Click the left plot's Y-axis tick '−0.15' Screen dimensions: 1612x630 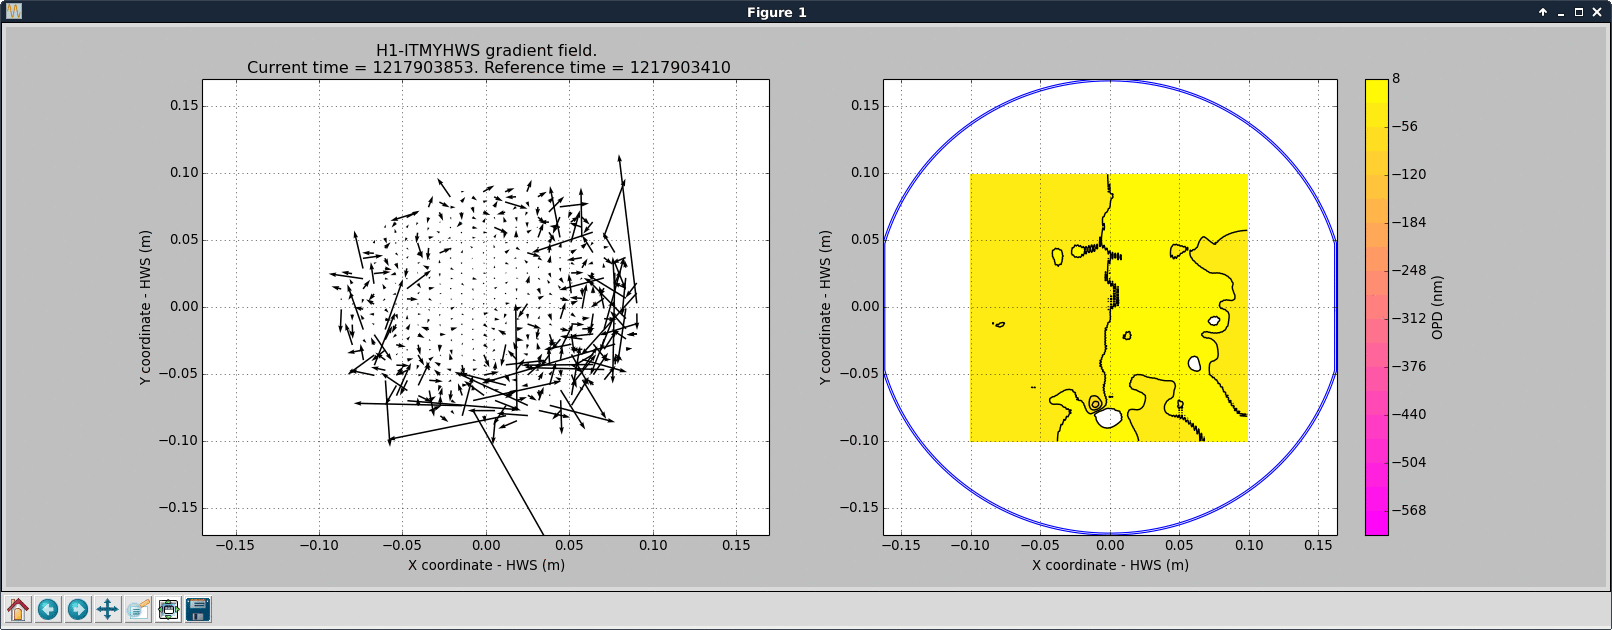(178, 507)
